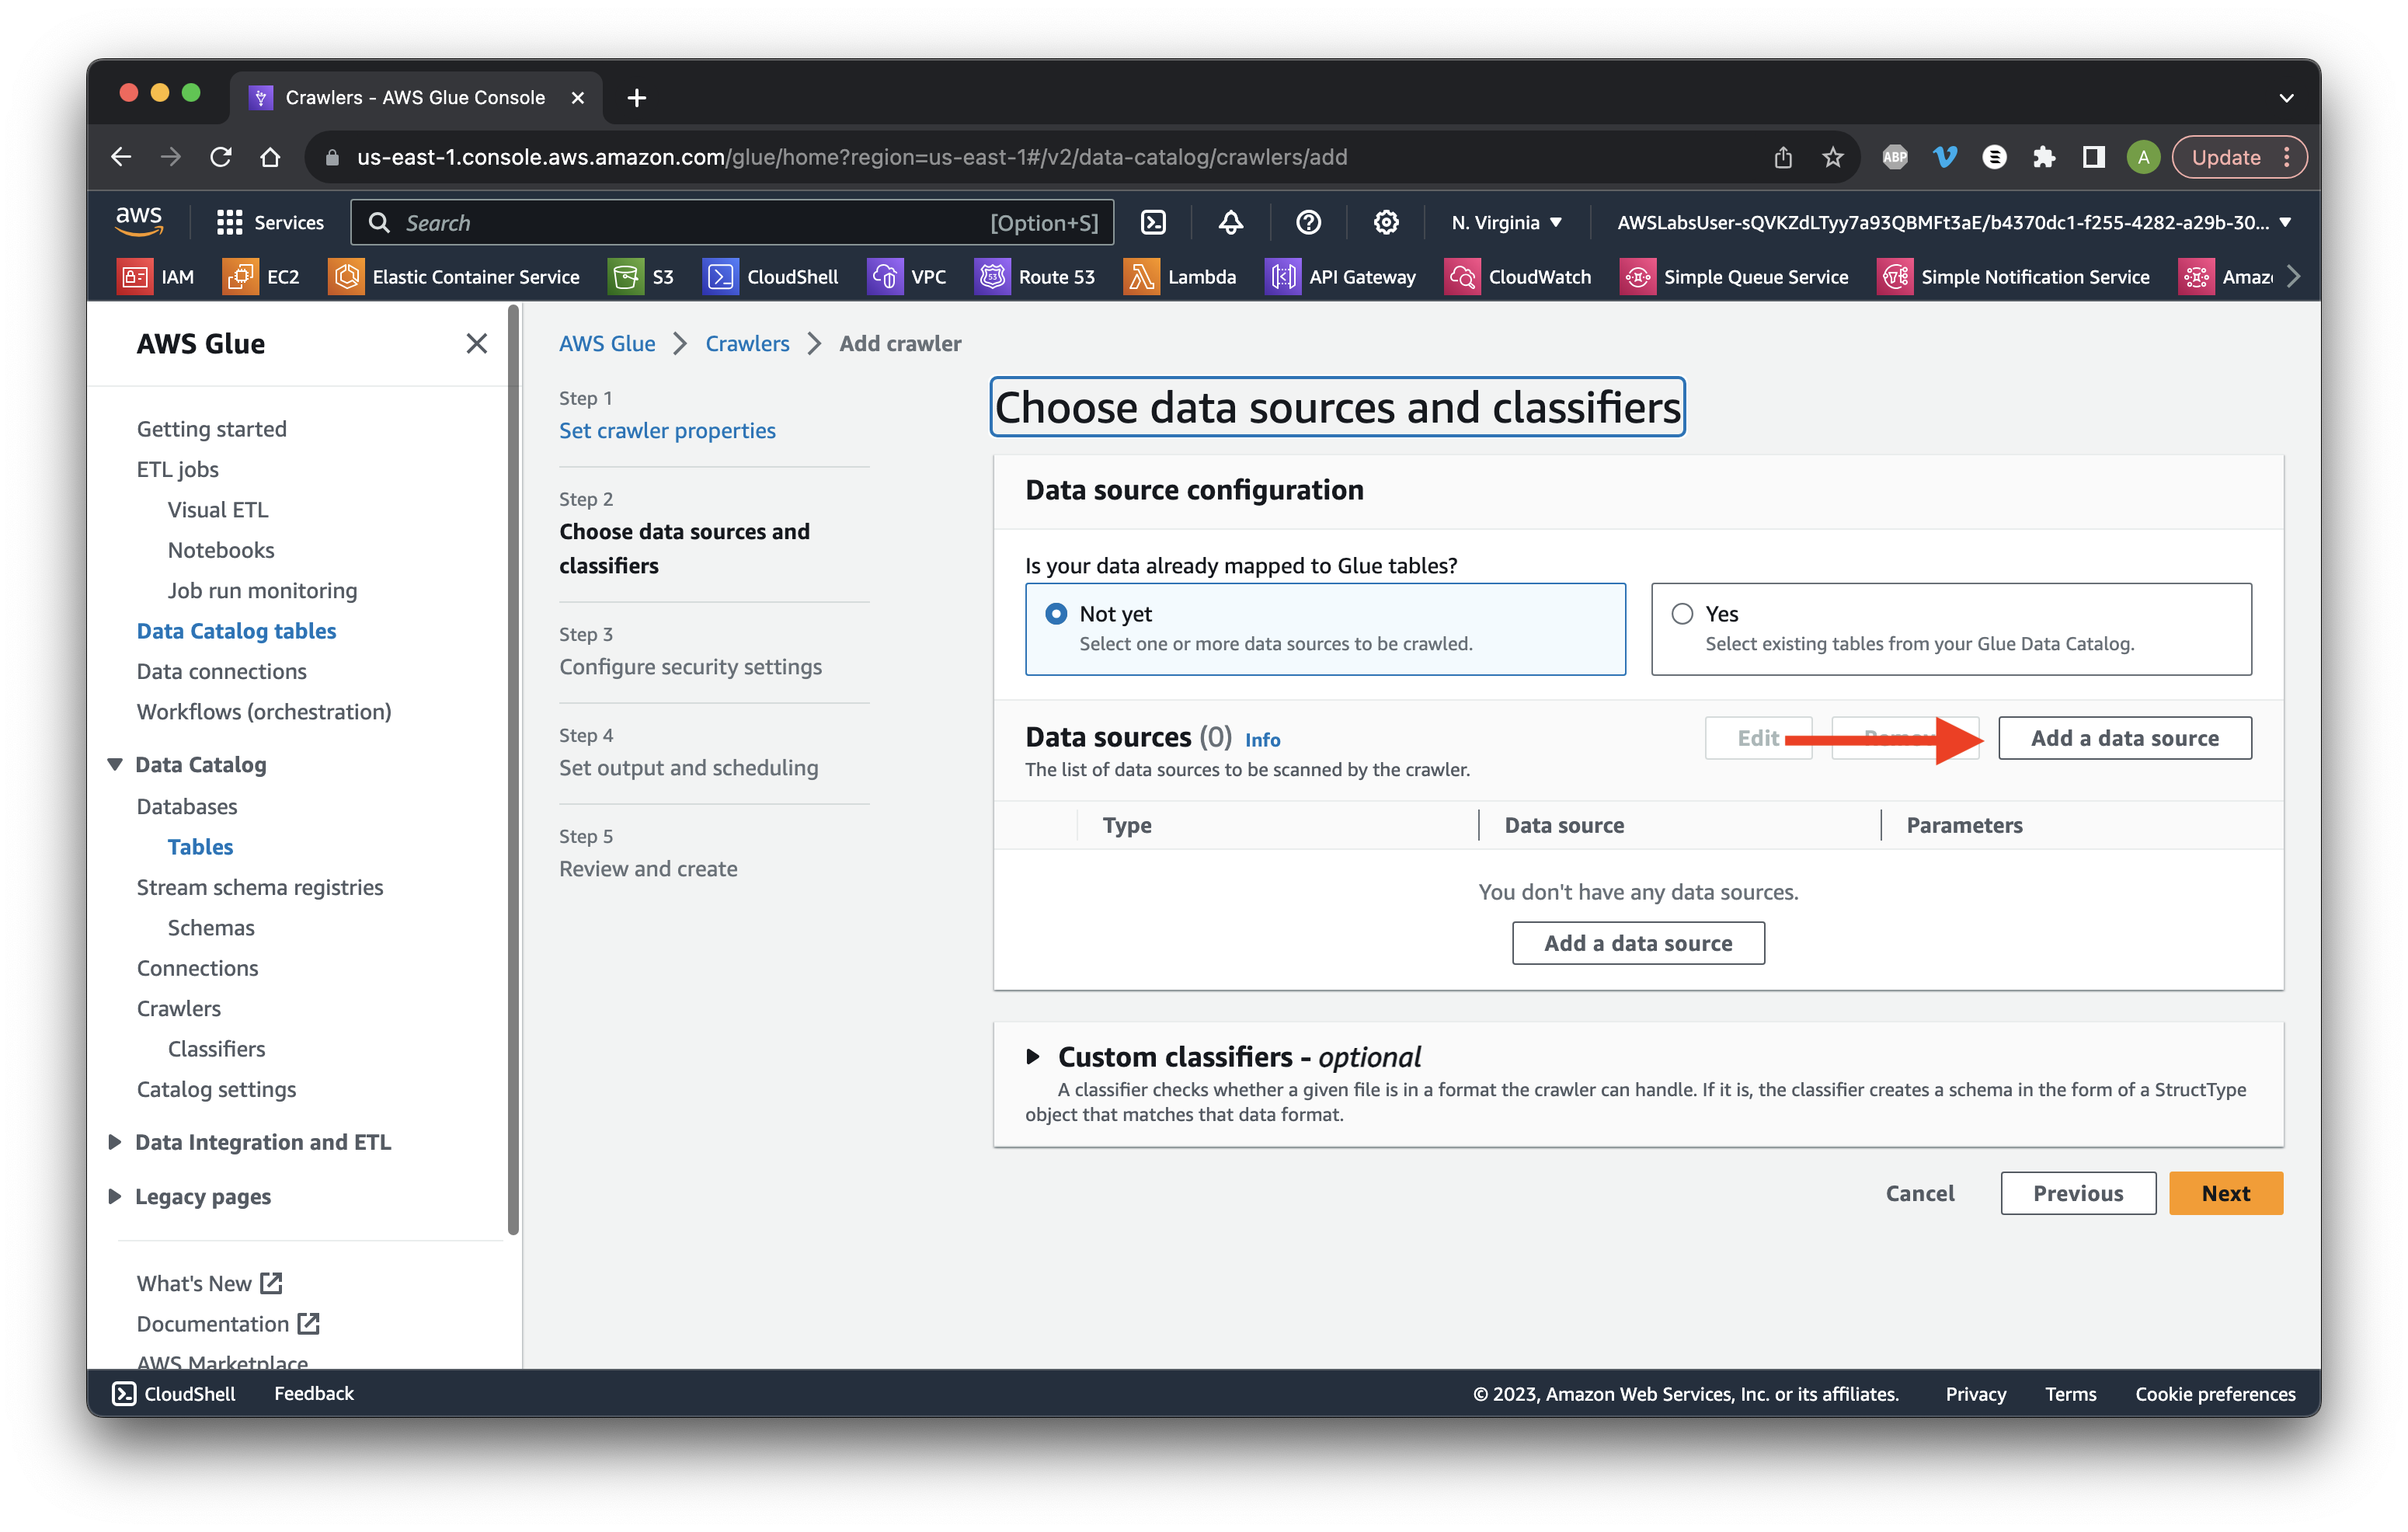Launch CloudShell terminal icon in header

pos(1153,222)
